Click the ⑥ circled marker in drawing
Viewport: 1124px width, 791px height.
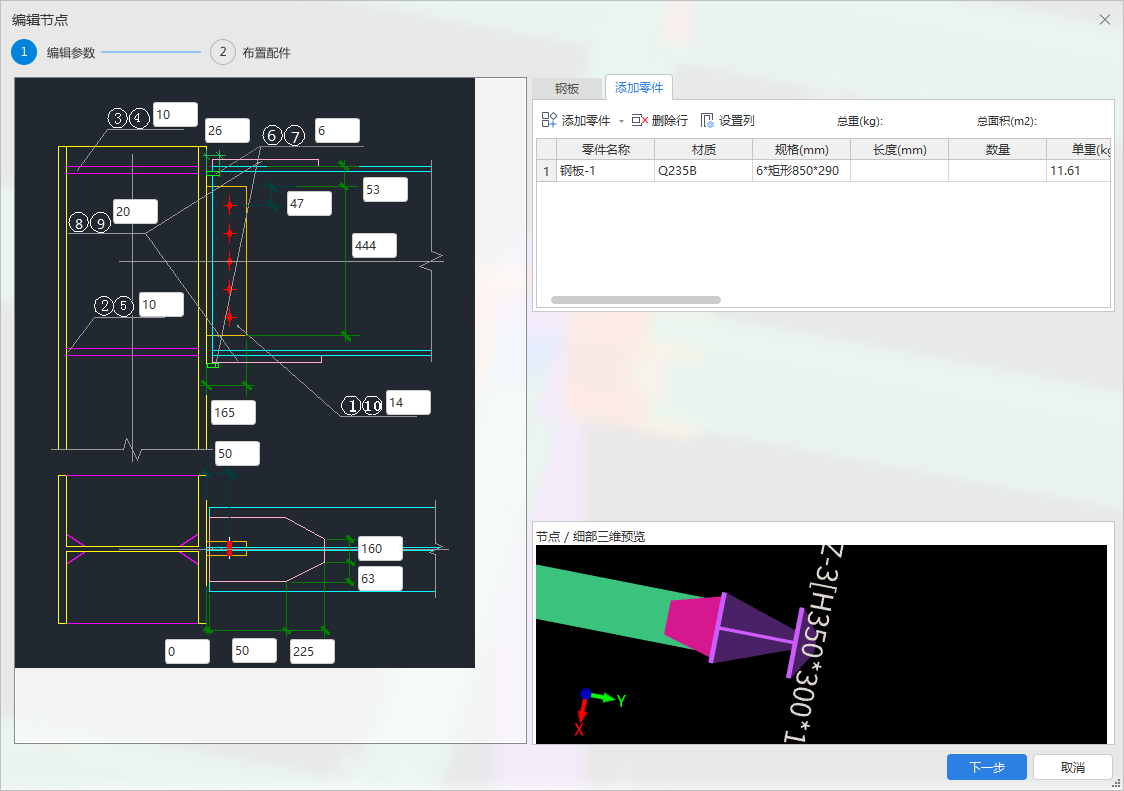(272, 135)
